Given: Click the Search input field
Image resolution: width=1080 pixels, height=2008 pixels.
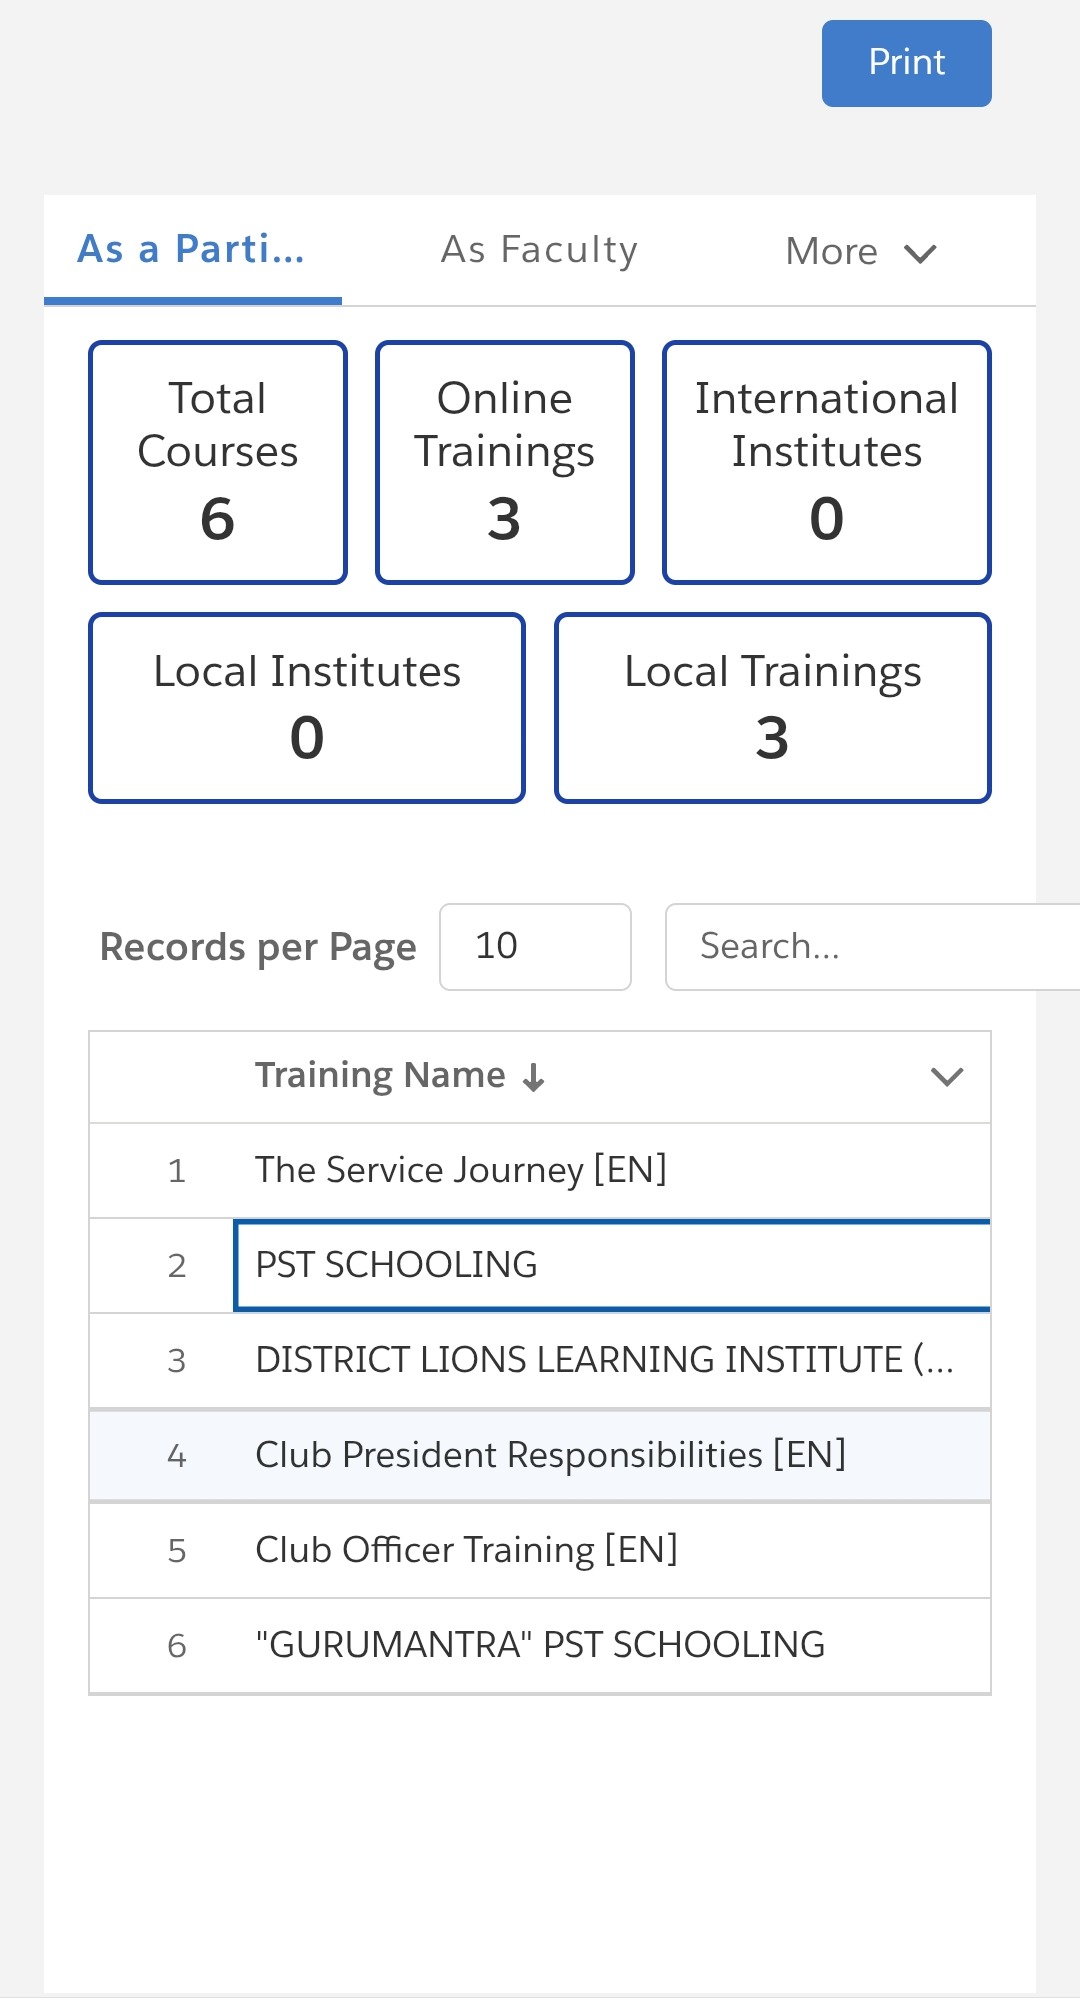Looking at the screenshot, I should tap(870, 947).
